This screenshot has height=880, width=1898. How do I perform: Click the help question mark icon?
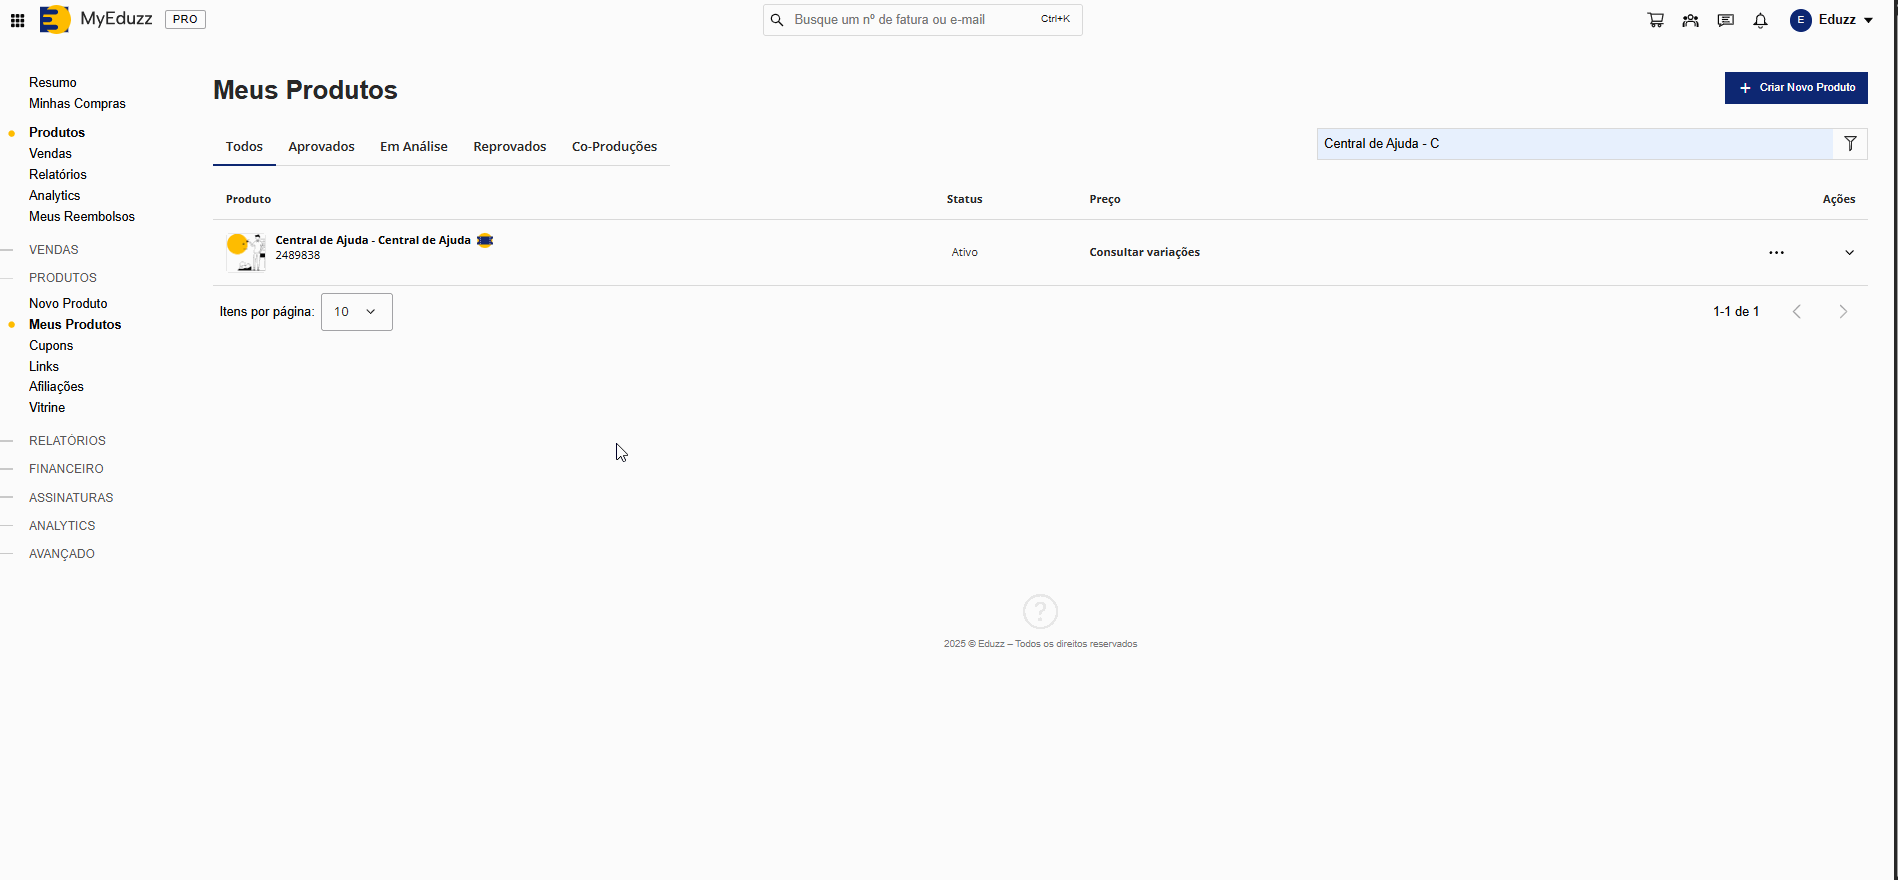1040,611
